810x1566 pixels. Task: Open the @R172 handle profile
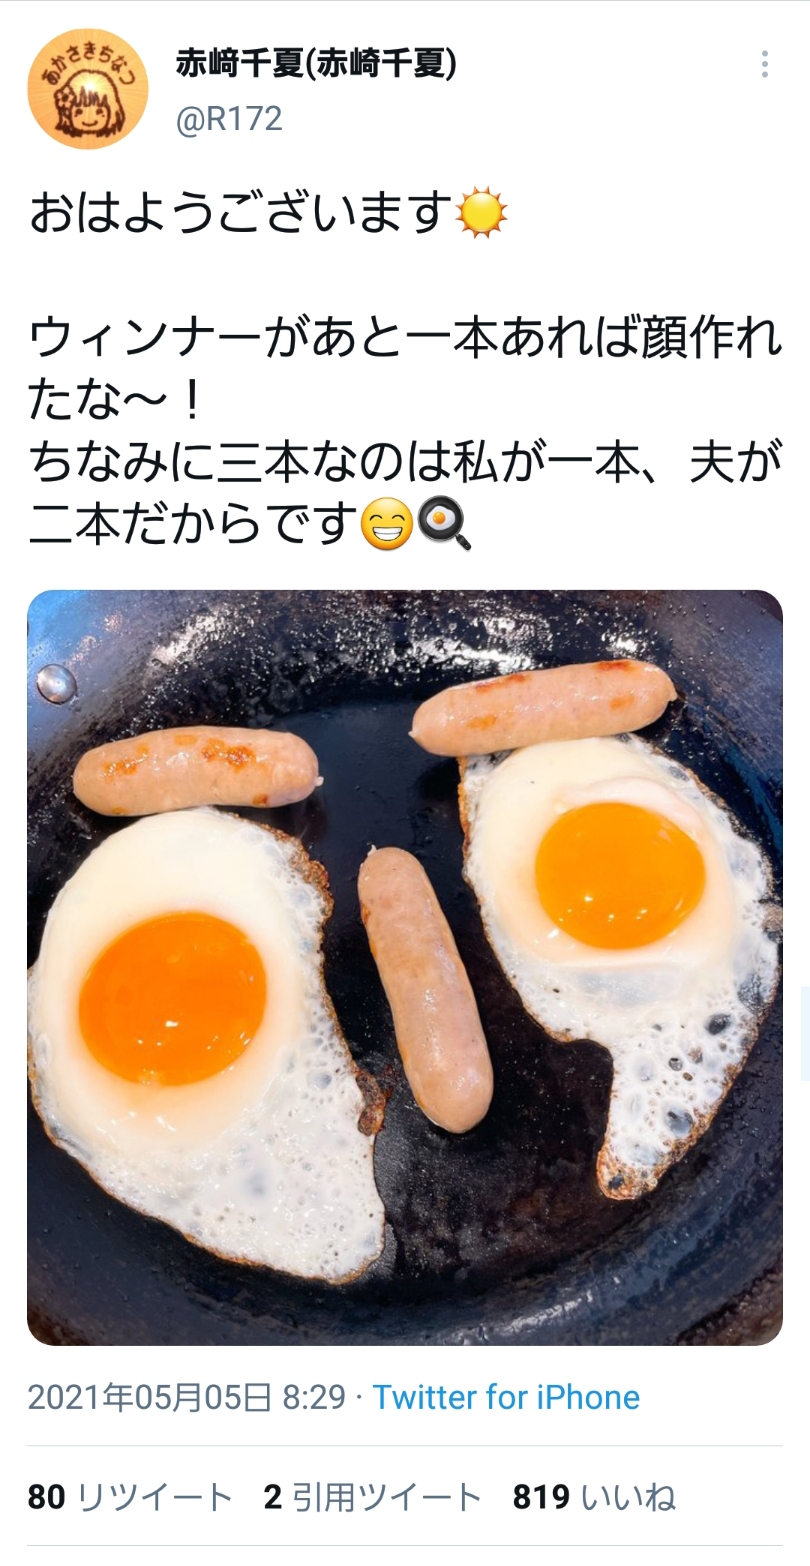coord(229,119)
